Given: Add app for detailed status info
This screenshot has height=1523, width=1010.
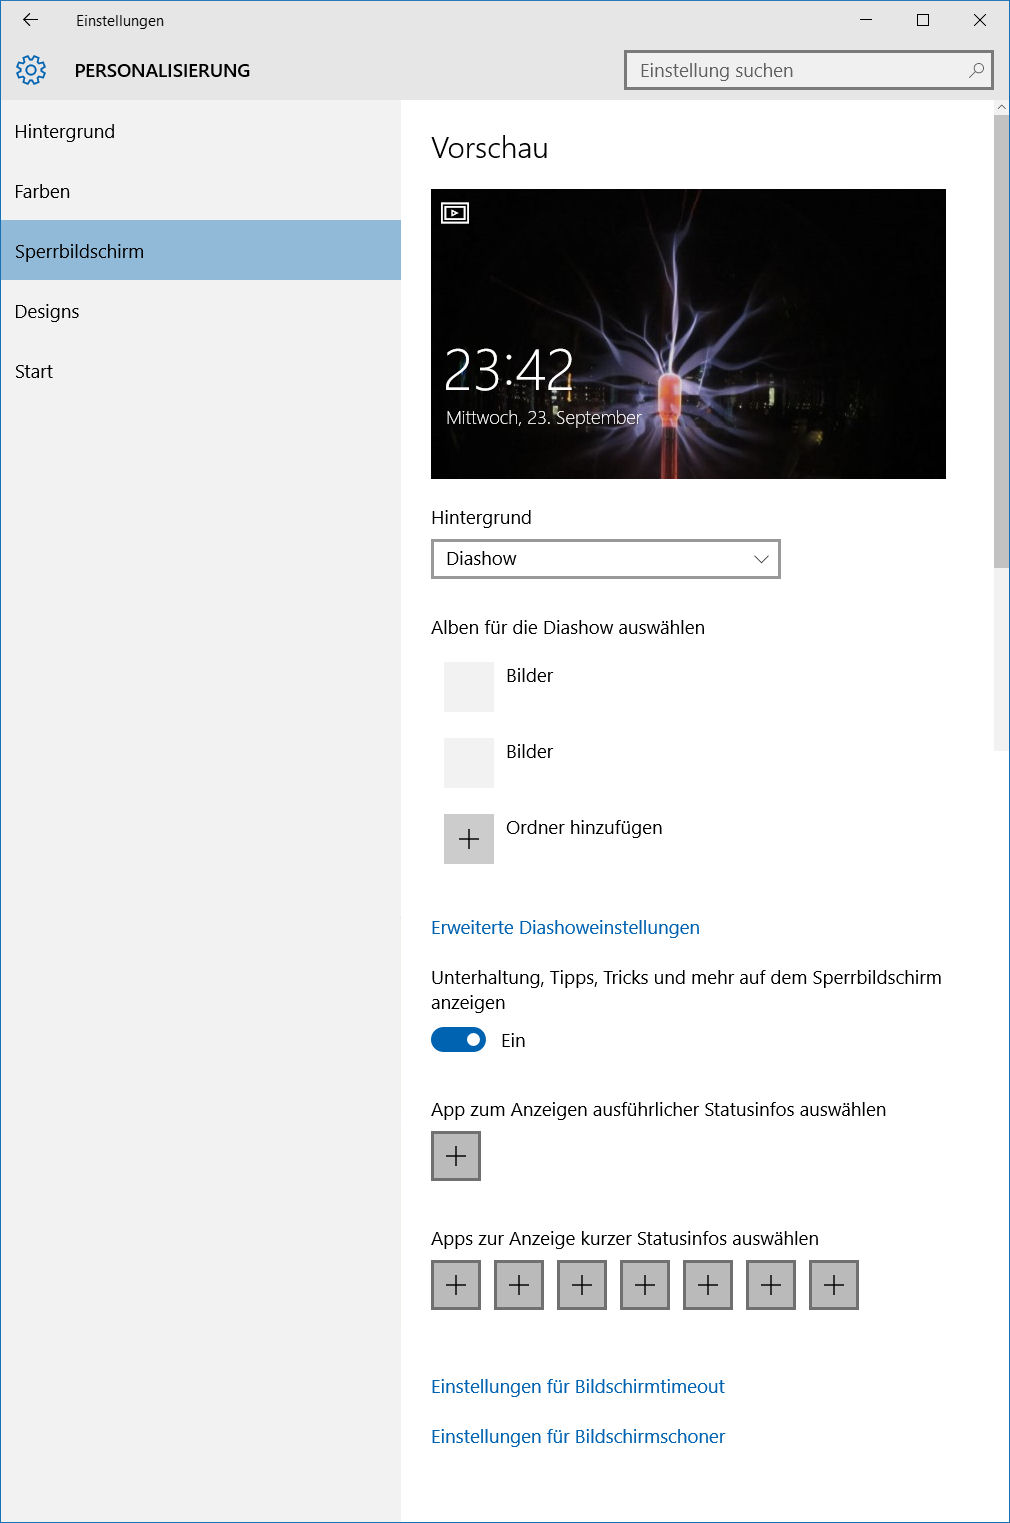Looking at the screenshot, I should [456, 1156].
